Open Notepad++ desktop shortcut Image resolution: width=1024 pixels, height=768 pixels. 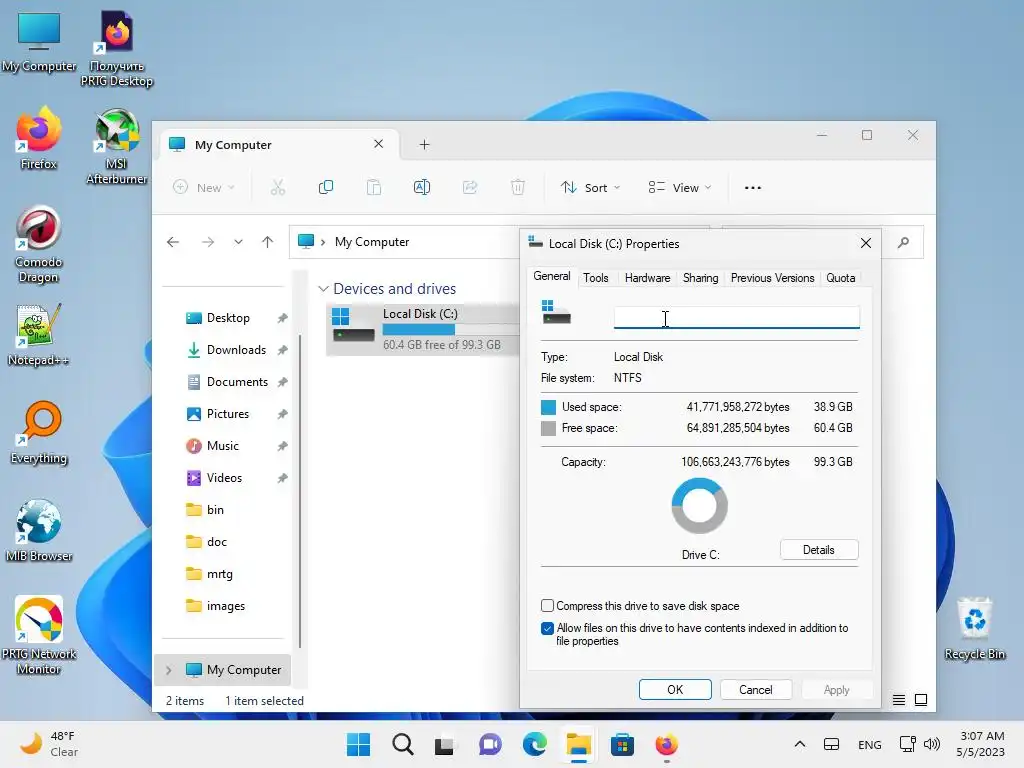coord(38,334)
